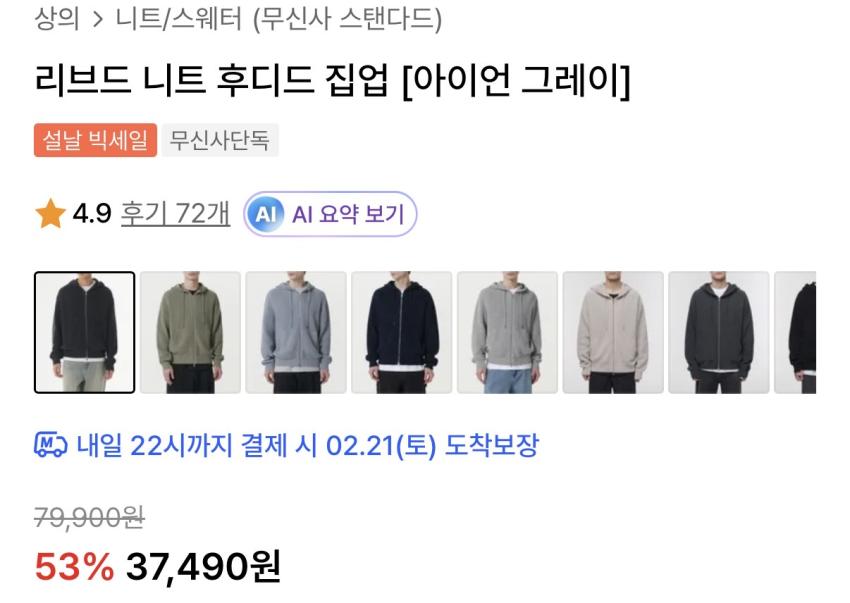Screen dimensions: 850x603
Task: Click the orange star rating icon
Action: pos(50,214)
